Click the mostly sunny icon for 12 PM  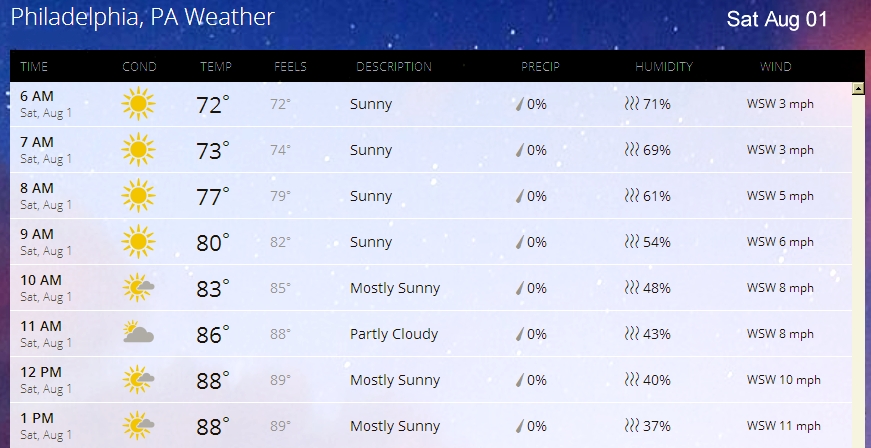point(138,380)
